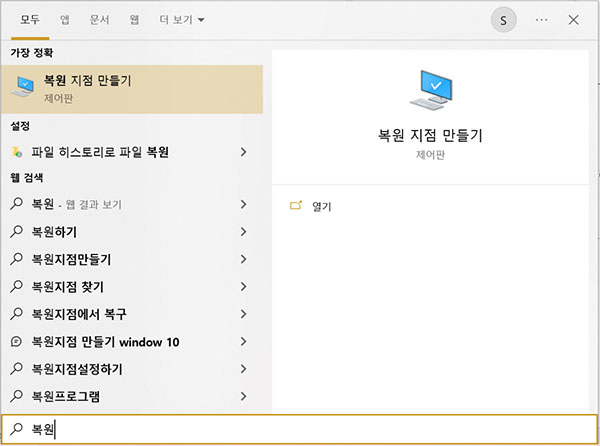Screen dimensions: 600x446
Task: Click 열기 to open the result
Action: click(x=321, y=207)
